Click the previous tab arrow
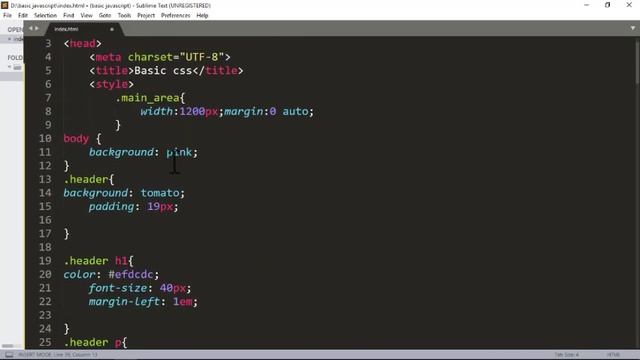Viewport: 640px width, 360px height. pyautogui.click(x=31, y=29)
